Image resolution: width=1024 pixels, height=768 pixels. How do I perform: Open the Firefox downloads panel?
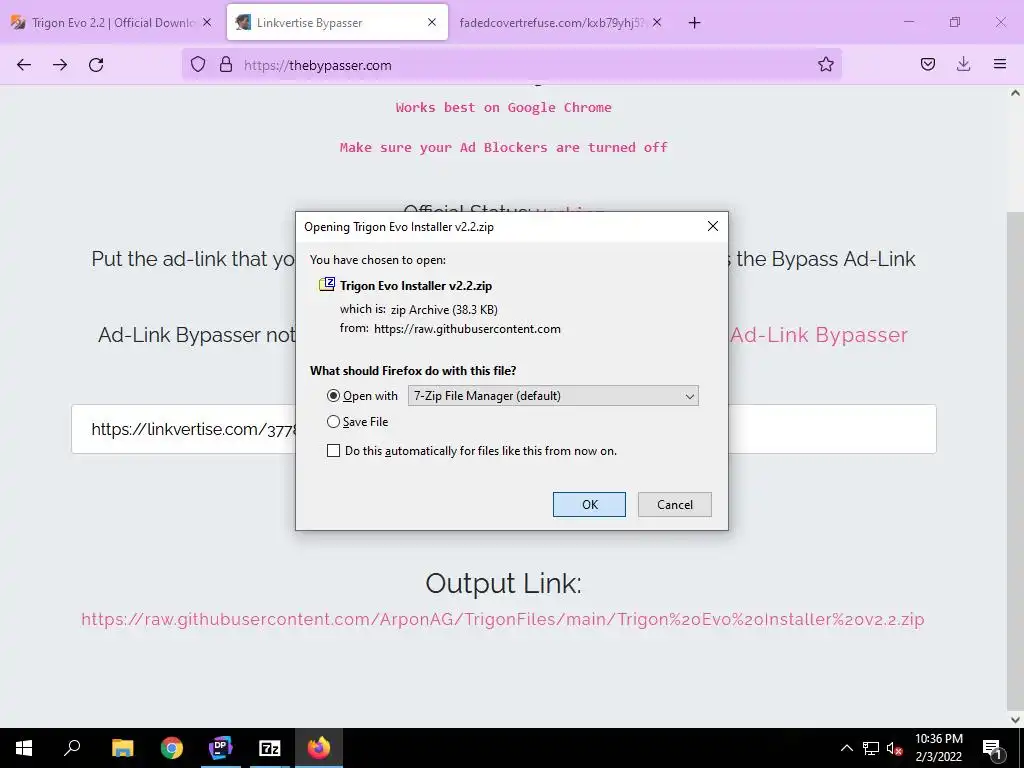pyautogui.click(x=963, y=65)
